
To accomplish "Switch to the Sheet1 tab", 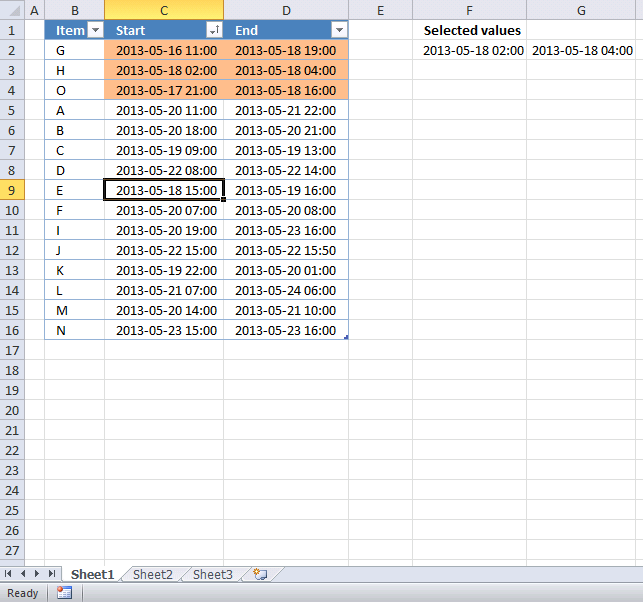I will 92,575.
